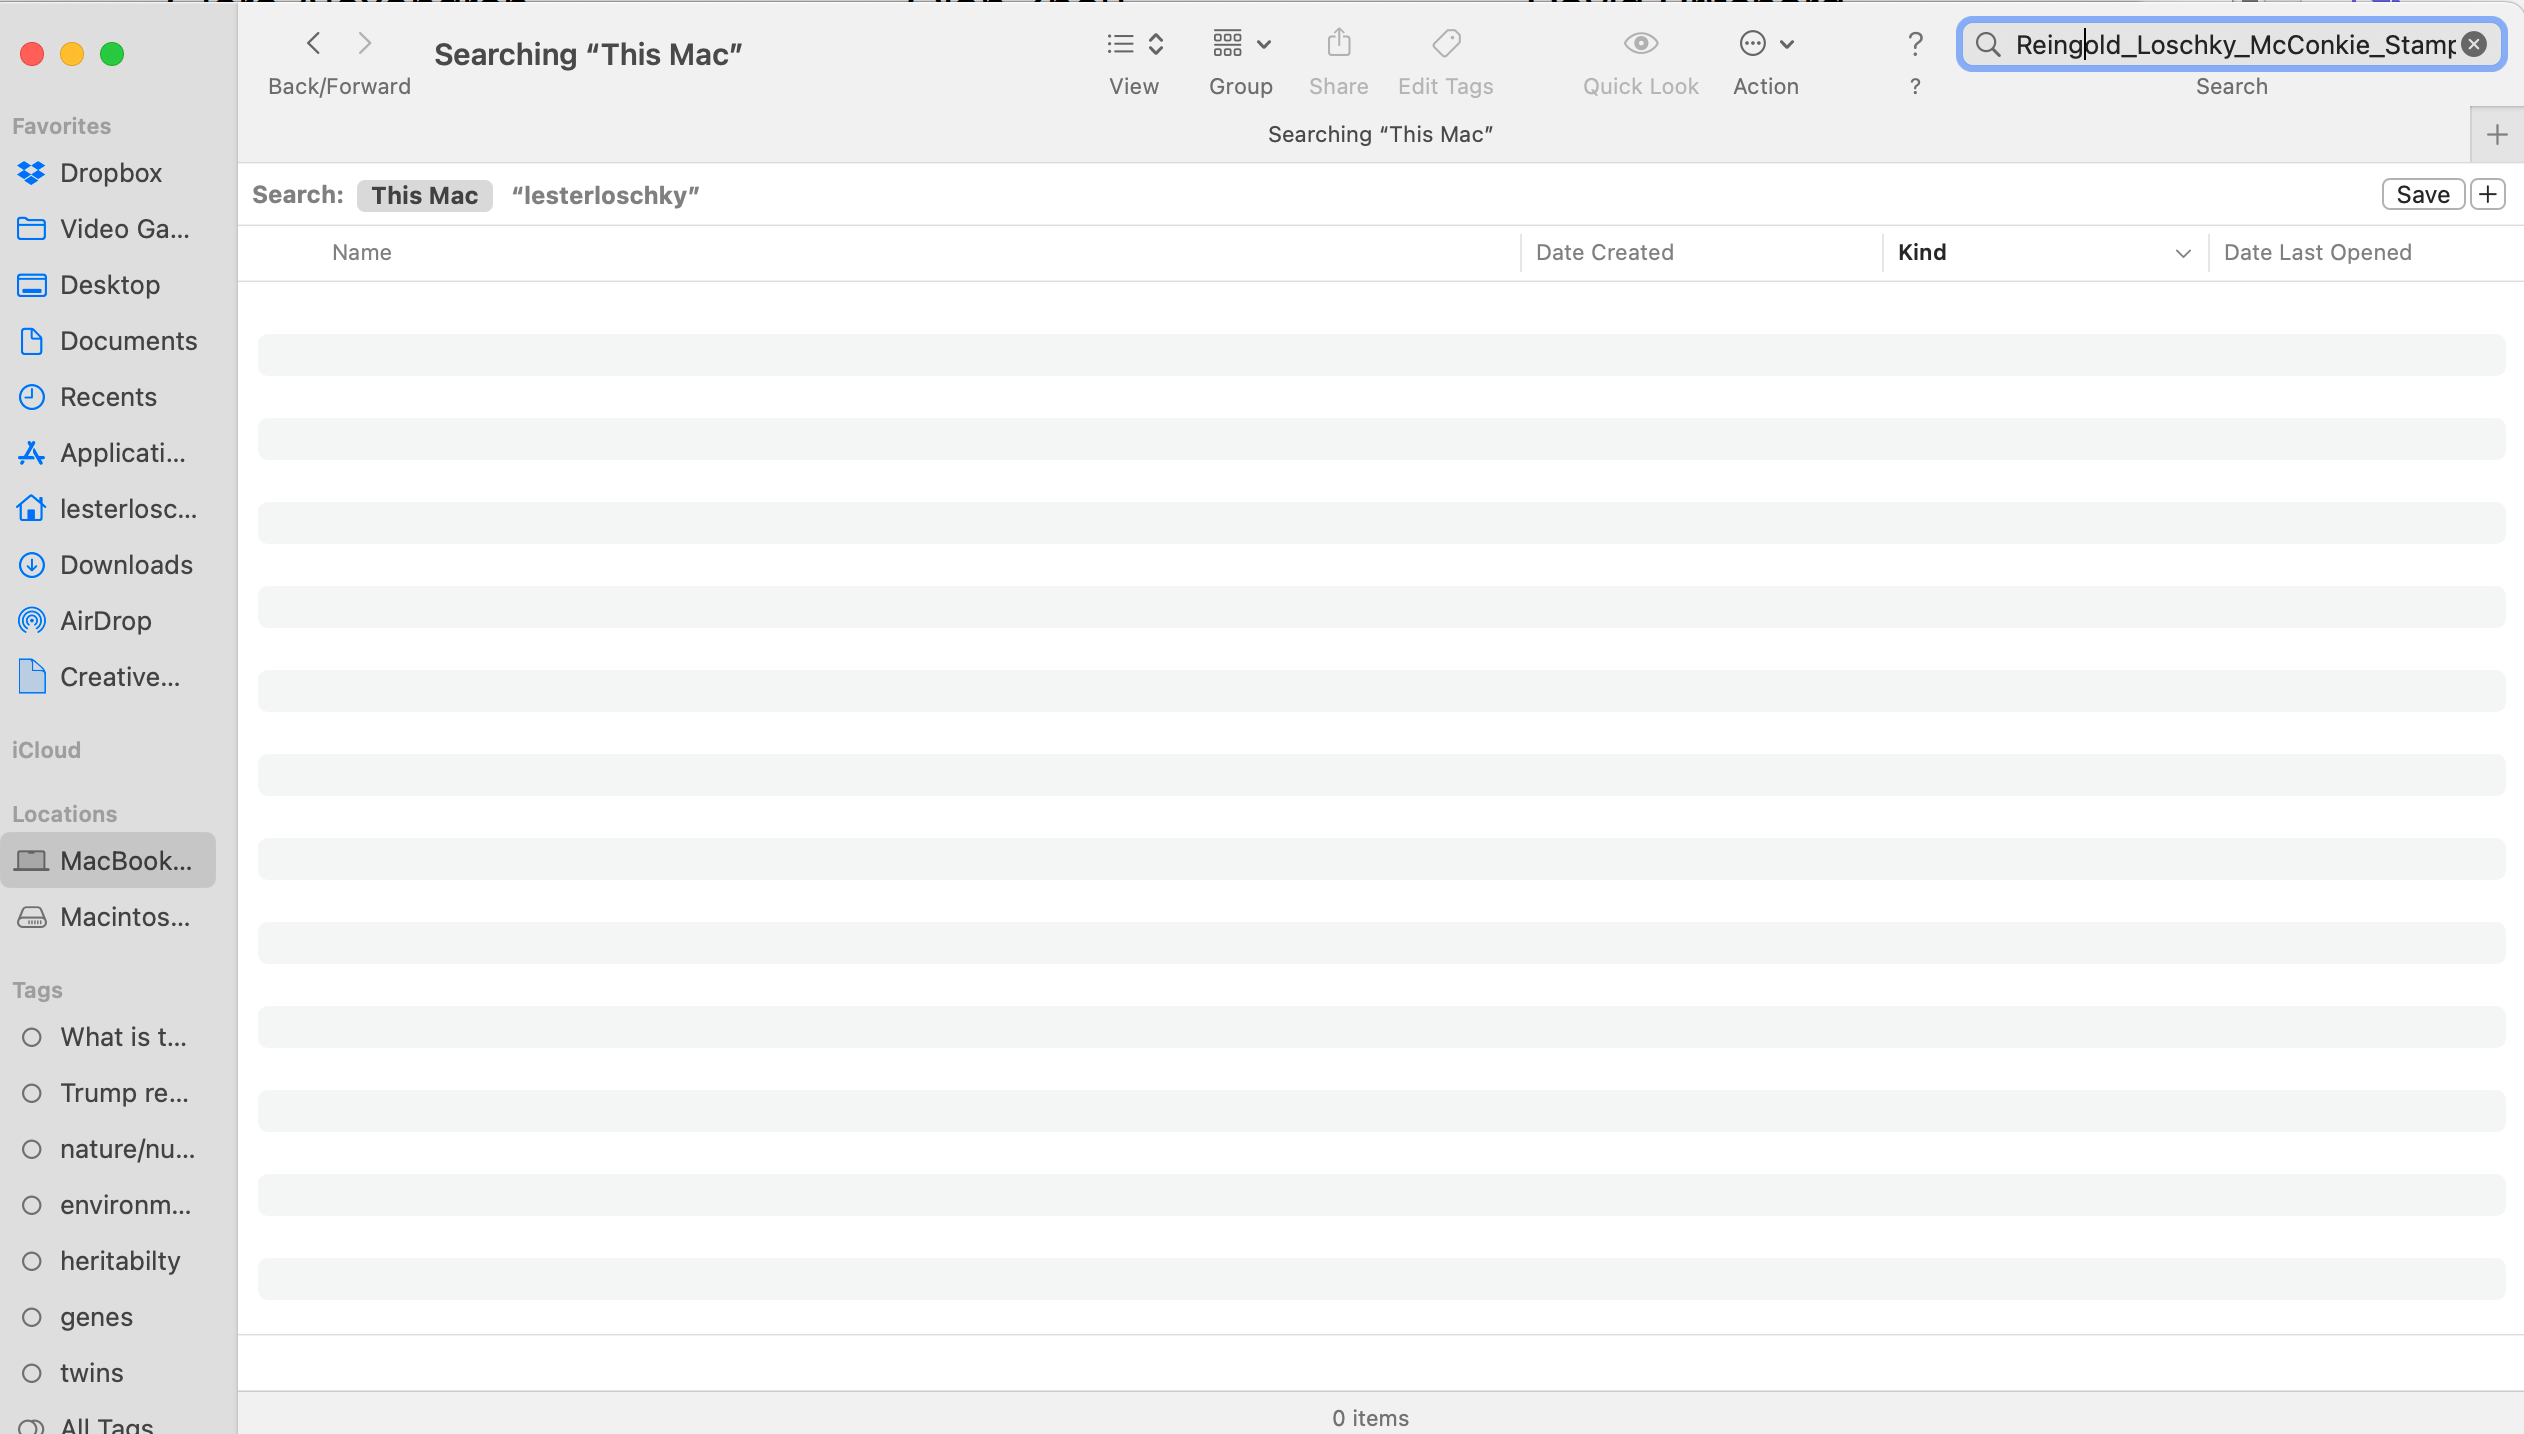
Task: Open the Dropbox sidebar item
Action: click(111, 172)
